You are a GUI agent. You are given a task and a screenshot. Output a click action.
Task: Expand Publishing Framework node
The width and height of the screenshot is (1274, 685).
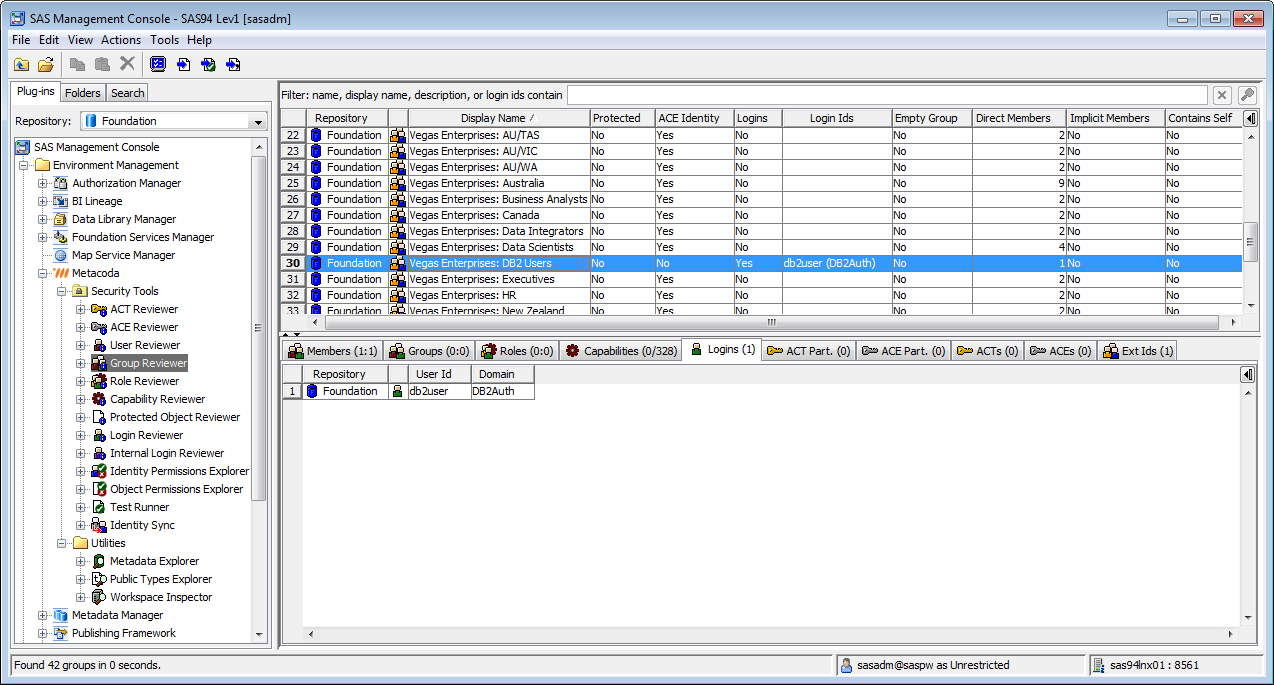pos(42,633)
